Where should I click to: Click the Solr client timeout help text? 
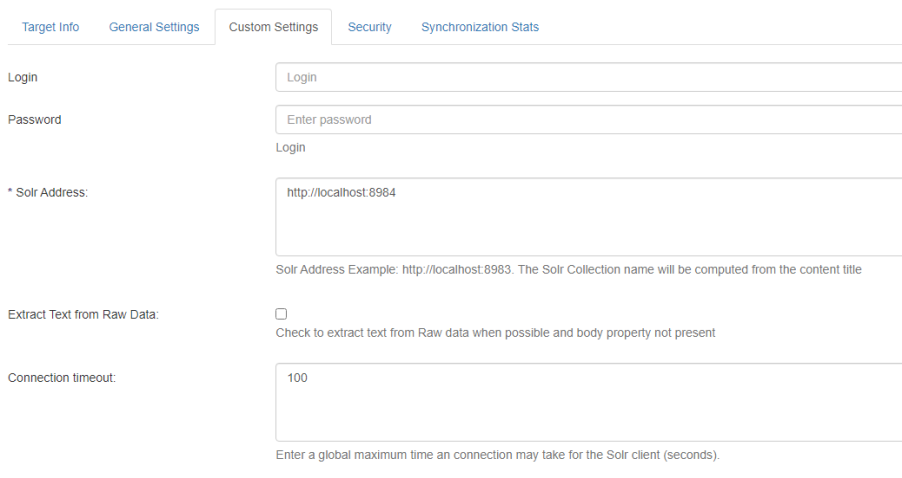(x=497, y=455)
